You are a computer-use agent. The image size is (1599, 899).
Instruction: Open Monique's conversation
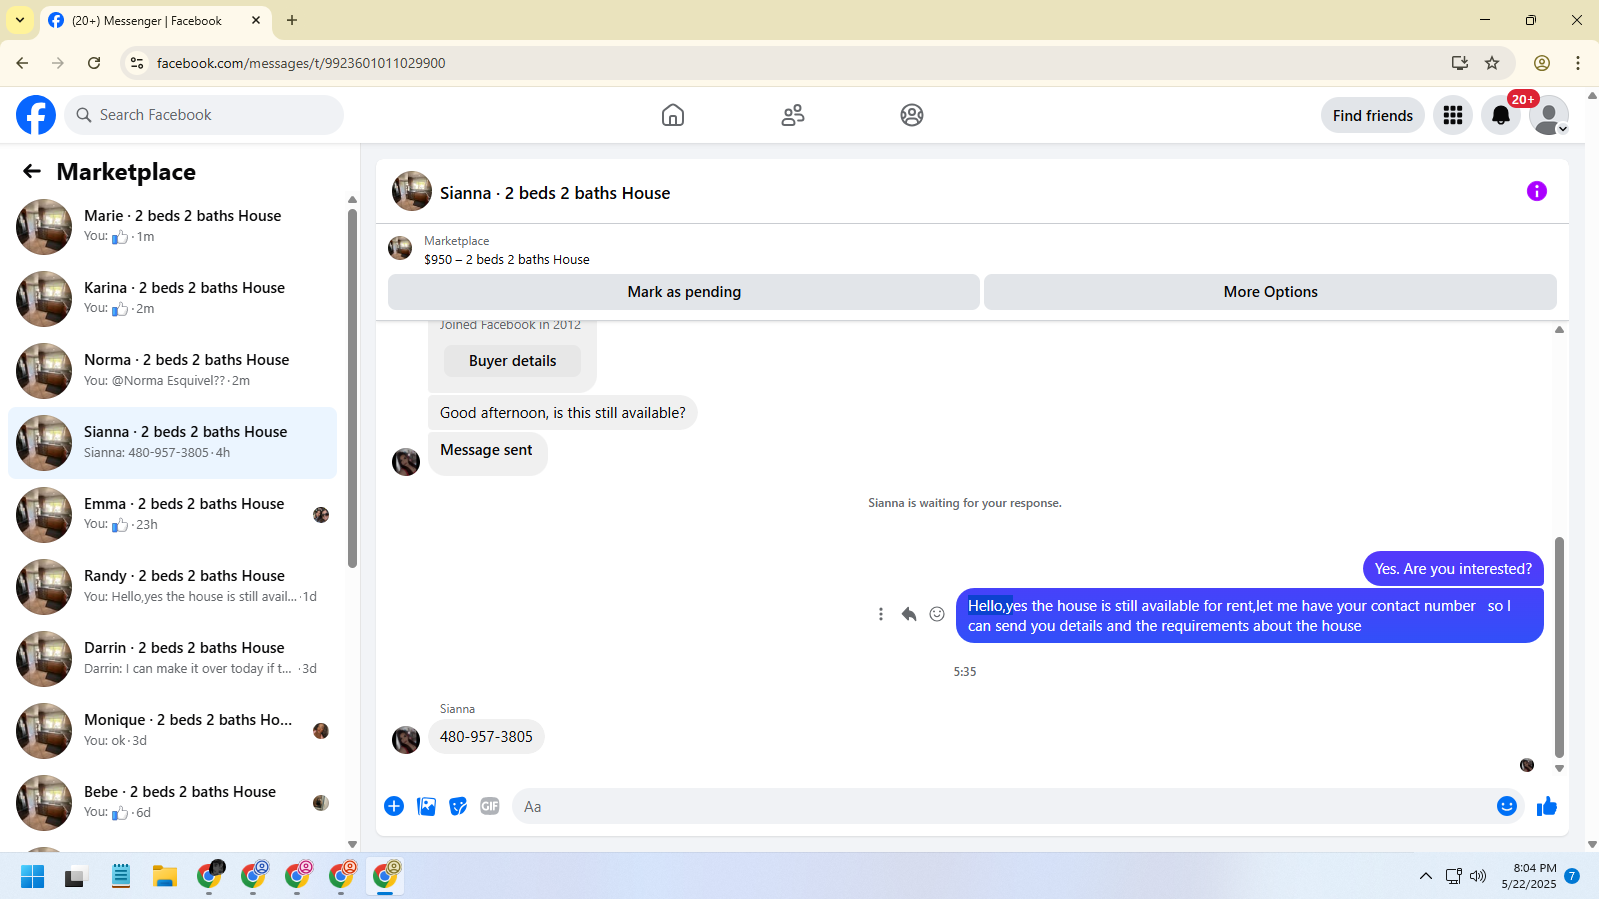pyautogui.click(x=173, y=731)
